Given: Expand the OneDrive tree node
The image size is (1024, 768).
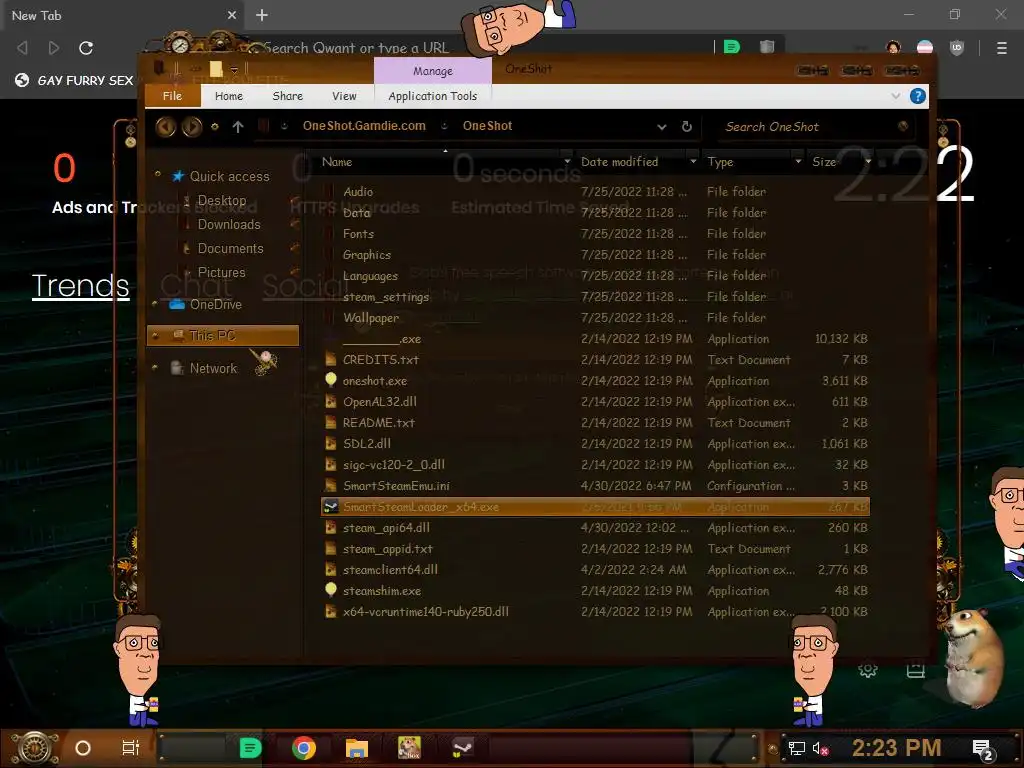Looking at the screenshot, I should pos(155,304).
